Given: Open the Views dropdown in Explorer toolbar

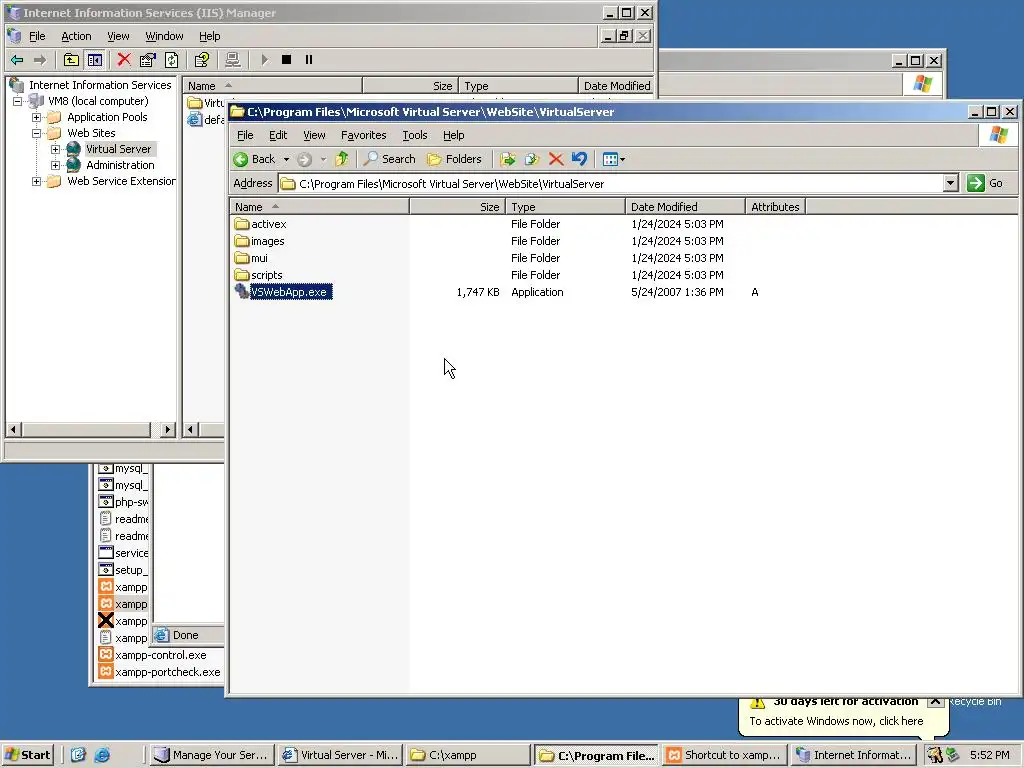Looking at the screenshot, I should tap(613, 159).
